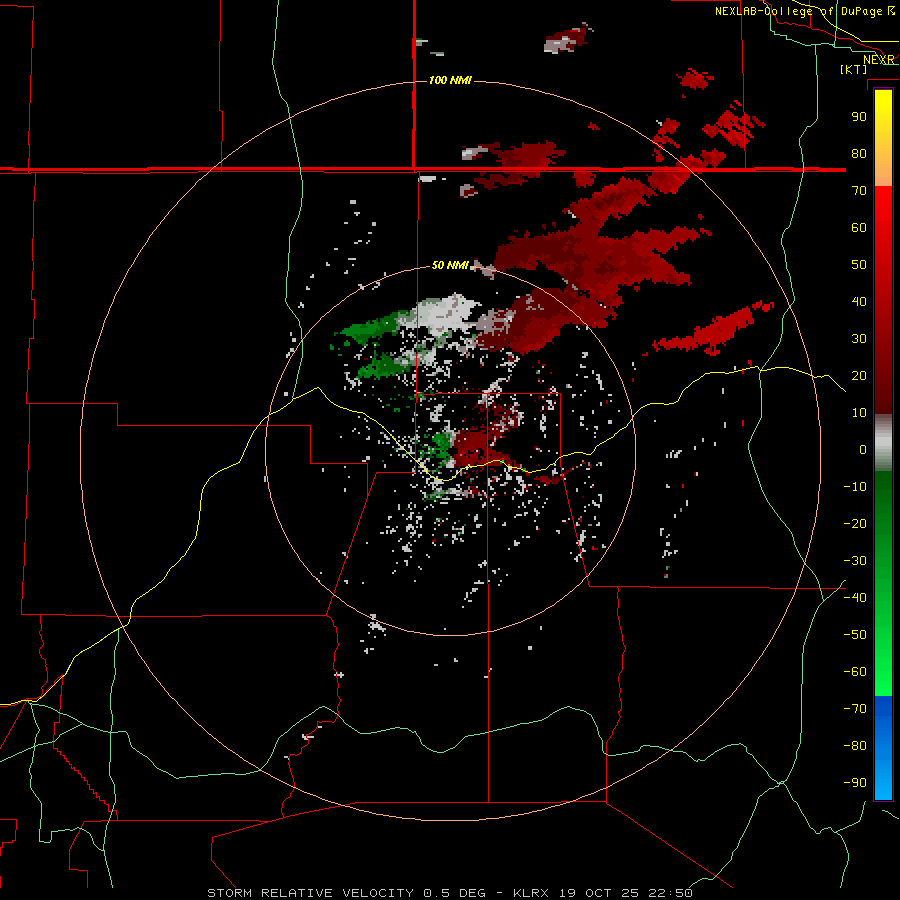Click the 0 value on the velocity scale
Image resolution: width=900 pixels, height=900 pixels.
863,450
